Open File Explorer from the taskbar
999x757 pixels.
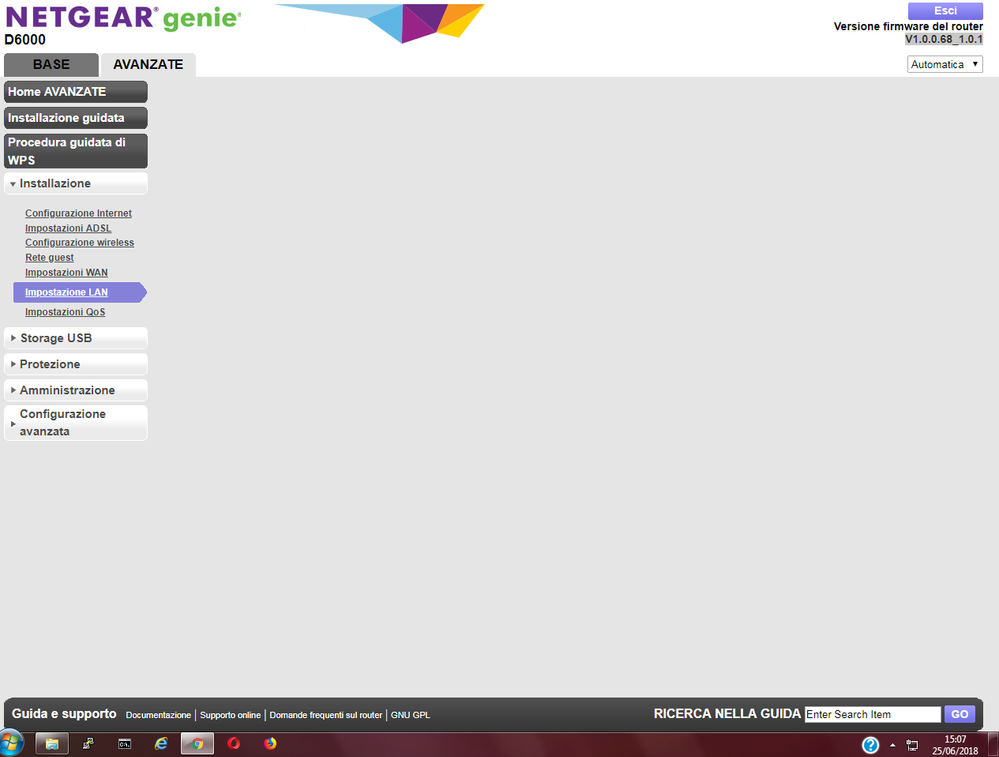(52, 744)
